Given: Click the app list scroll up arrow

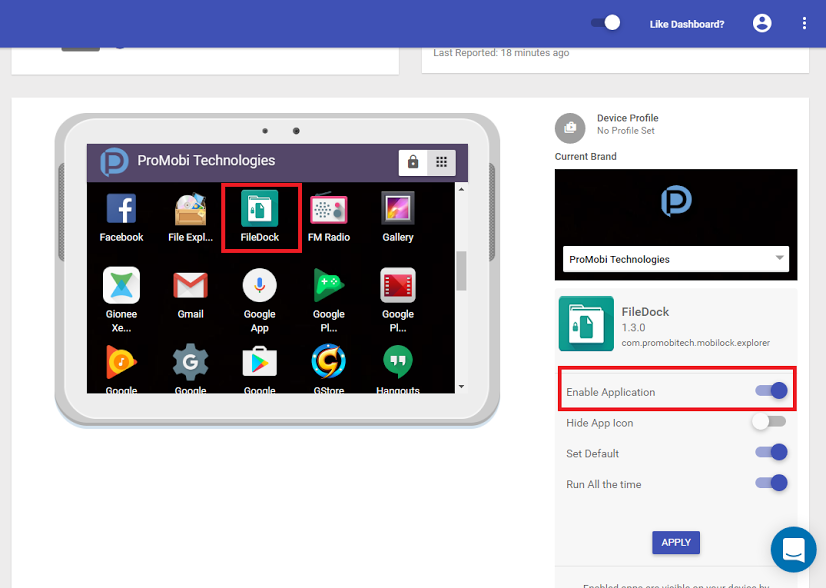Looking at the screenshot, I should click(461, 189).
